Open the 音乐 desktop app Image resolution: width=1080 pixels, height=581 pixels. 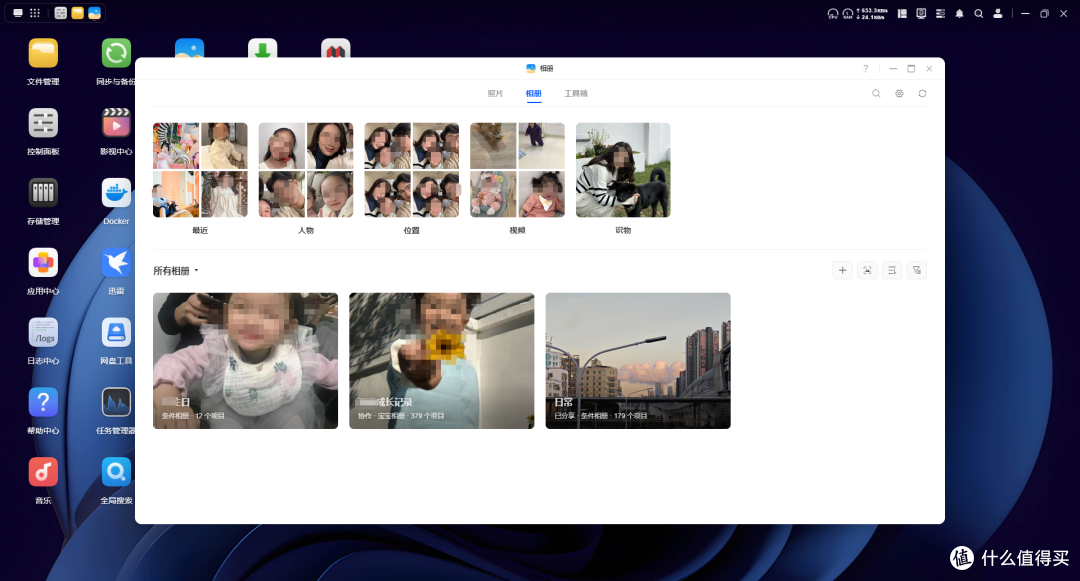click(x=43, y=472)
